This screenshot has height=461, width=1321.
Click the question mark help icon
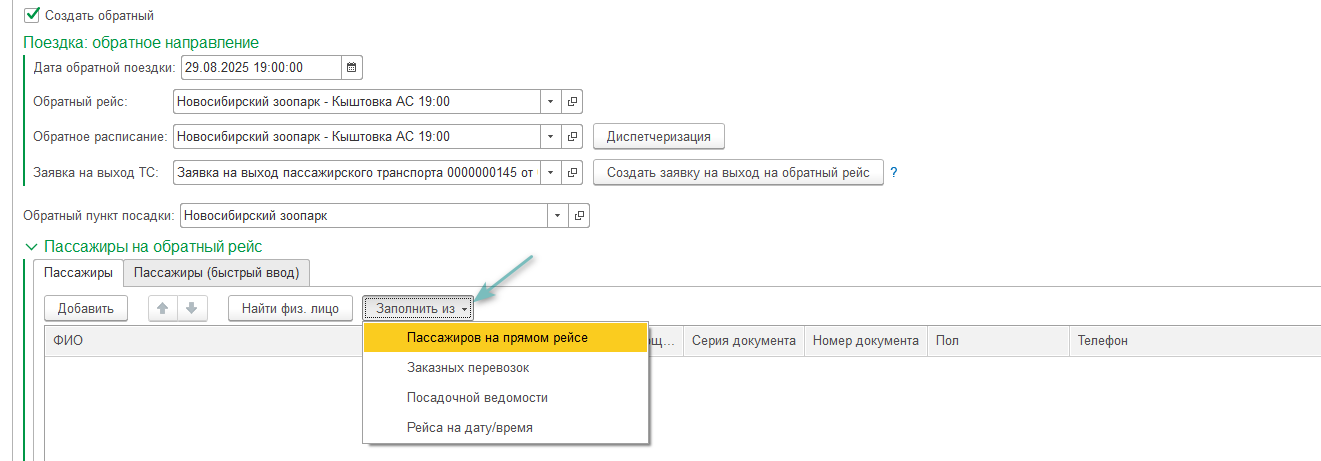coord(894,173)
